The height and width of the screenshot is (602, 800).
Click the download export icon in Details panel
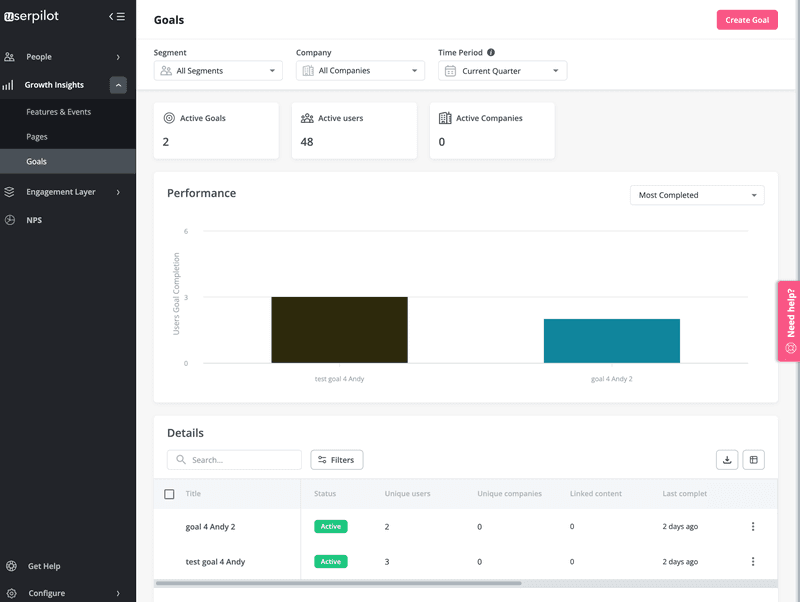(x=727, y=459)
